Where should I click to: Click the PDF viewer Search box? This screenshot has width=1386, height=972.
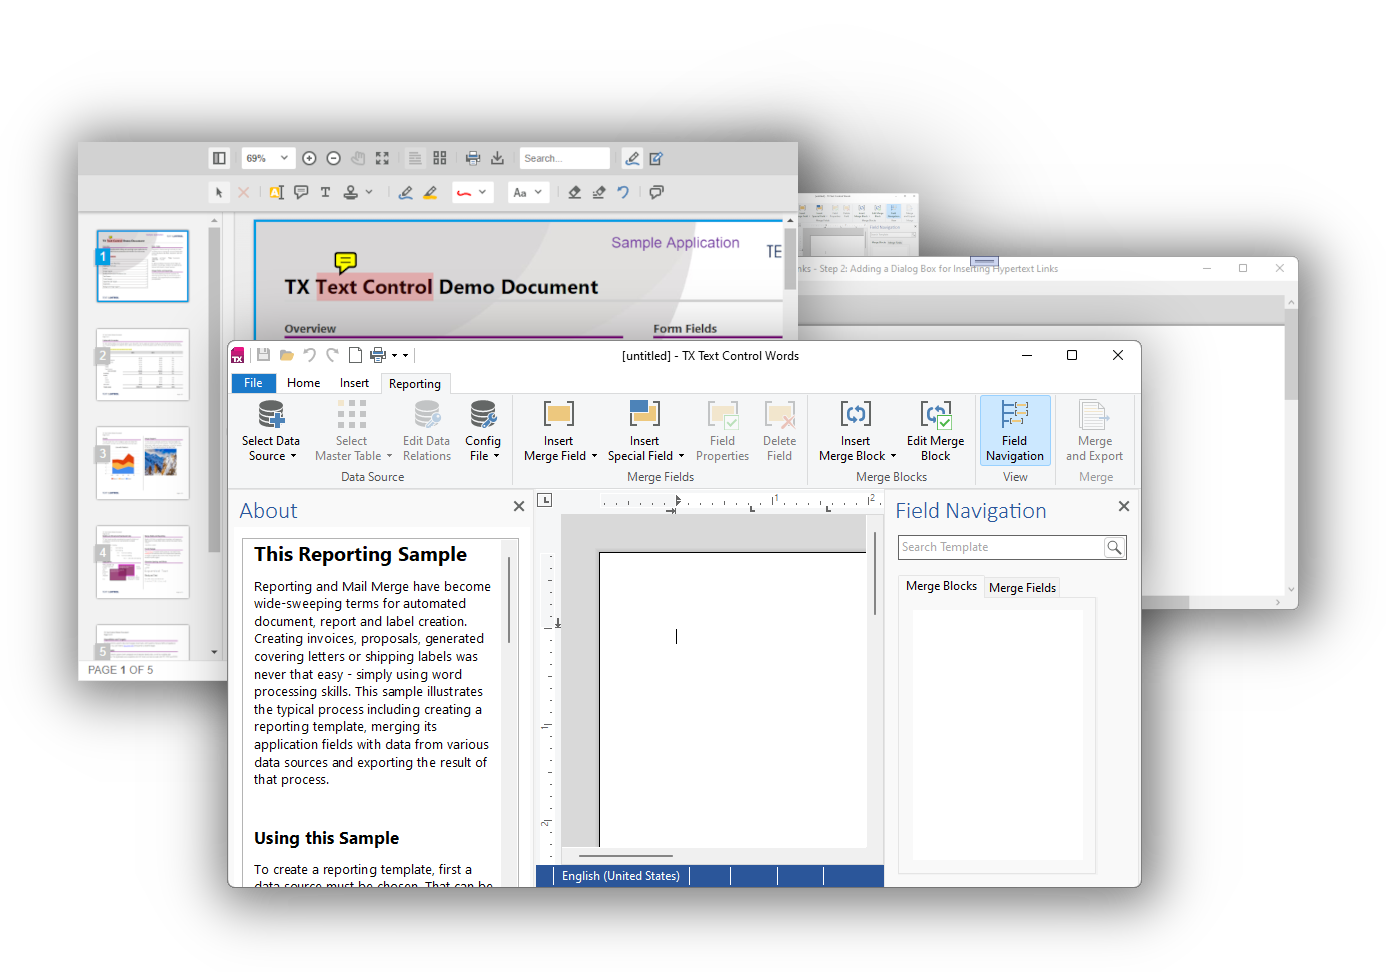click(x=564, y=158)
